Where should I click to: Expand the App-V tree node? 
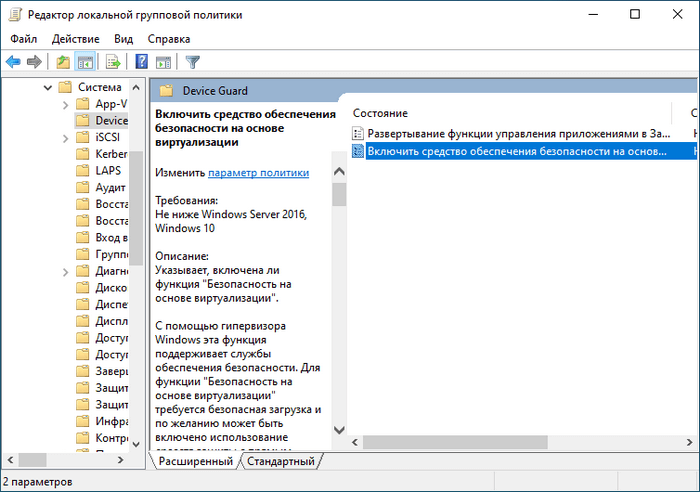click(x=66, y=105)
